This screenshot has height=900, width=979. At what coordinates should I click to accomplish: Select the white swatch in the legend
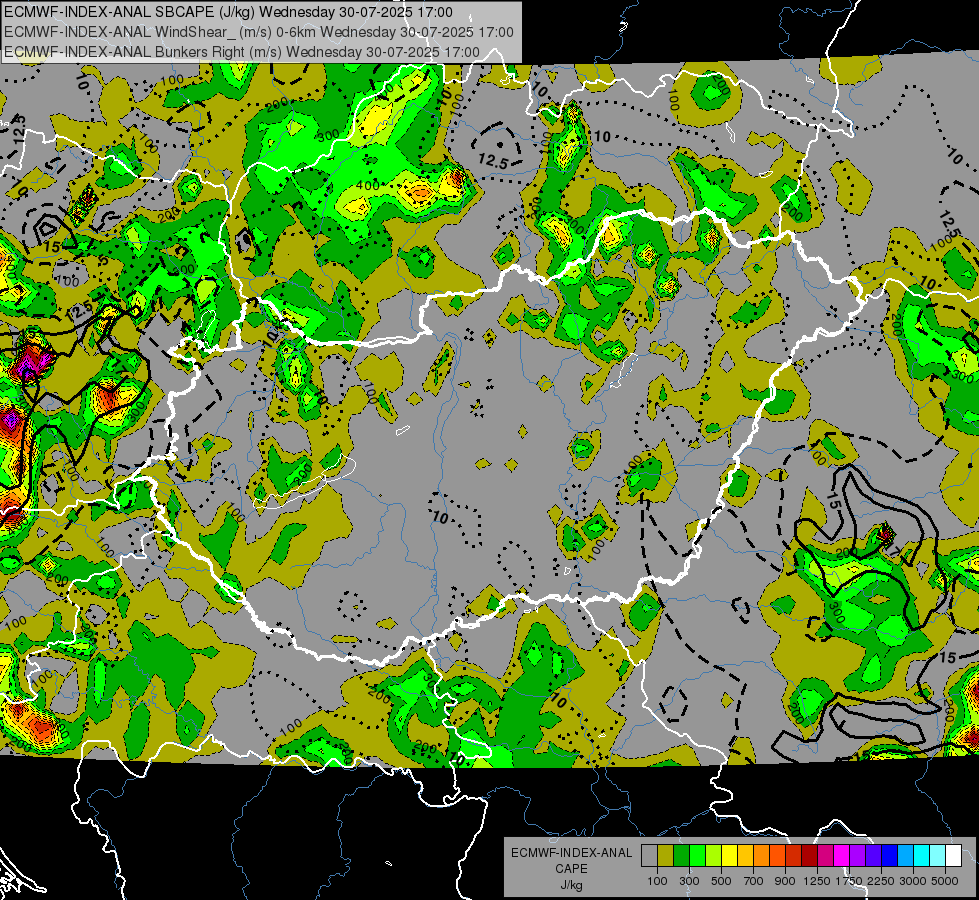click(953, 856)
